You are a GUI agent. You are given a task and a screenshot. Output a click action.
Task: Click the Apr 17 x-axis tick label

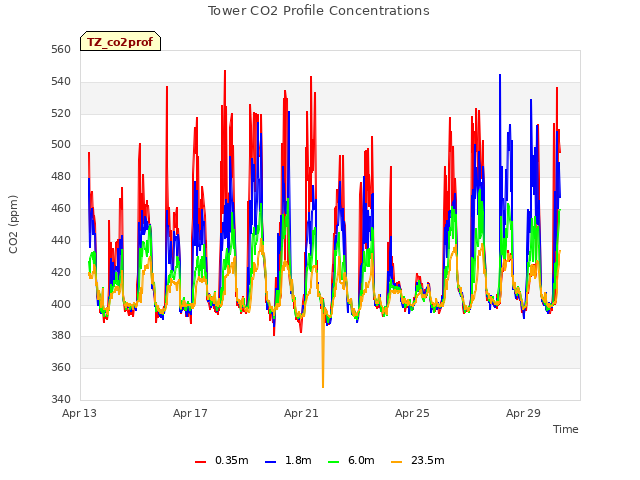point(190,413)
